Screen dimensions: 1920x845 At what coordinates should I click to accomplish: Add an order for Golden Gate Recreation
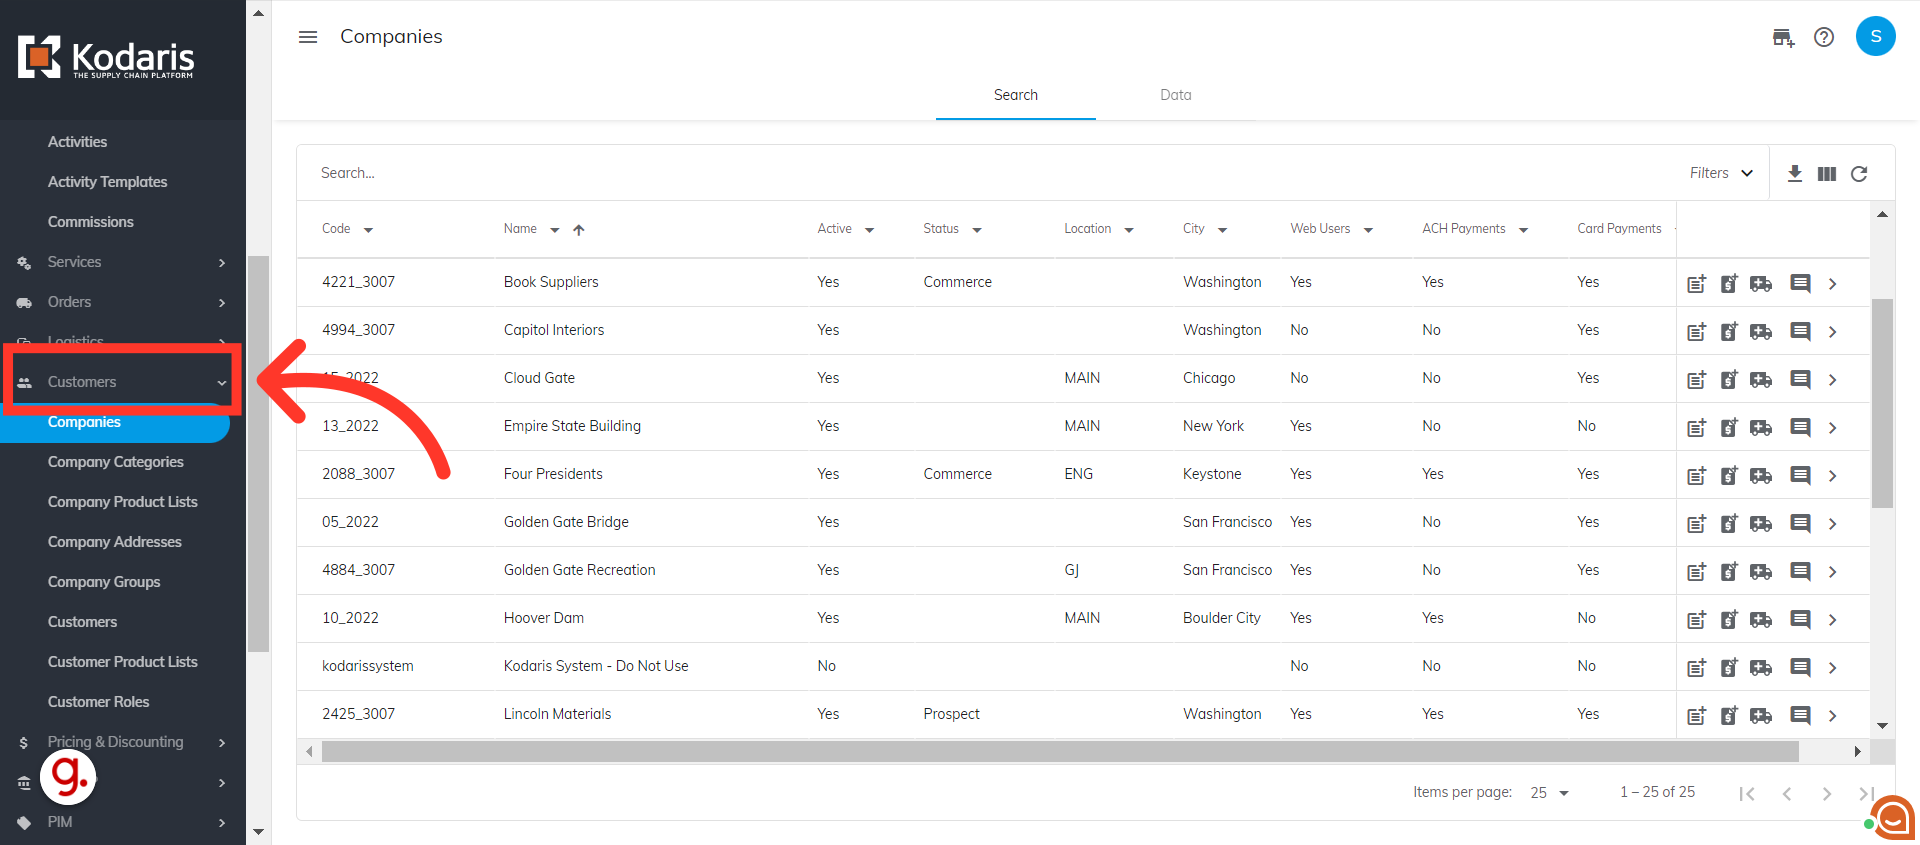pyautogui.click(x=1761, y=571)
